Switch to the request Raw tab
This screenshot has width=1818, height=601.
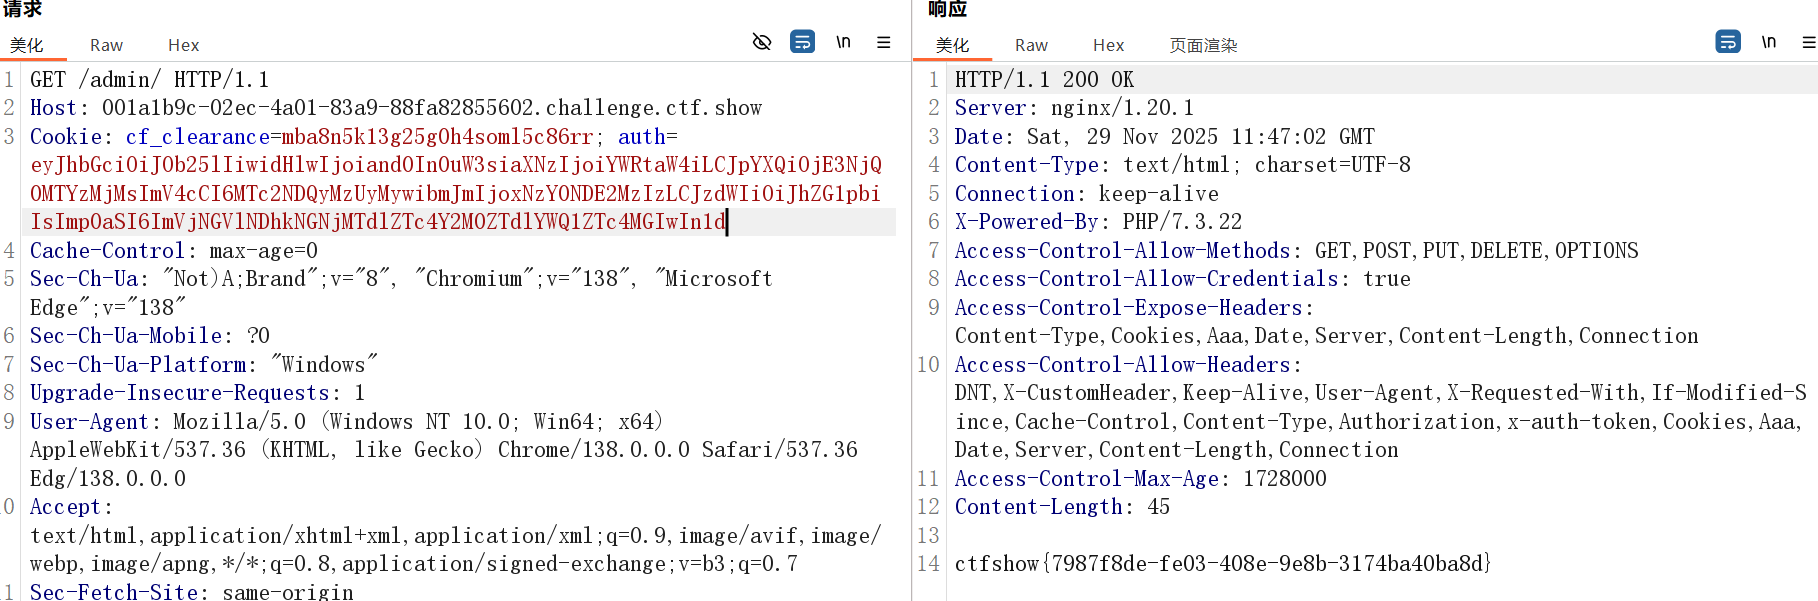click(106, 45)
